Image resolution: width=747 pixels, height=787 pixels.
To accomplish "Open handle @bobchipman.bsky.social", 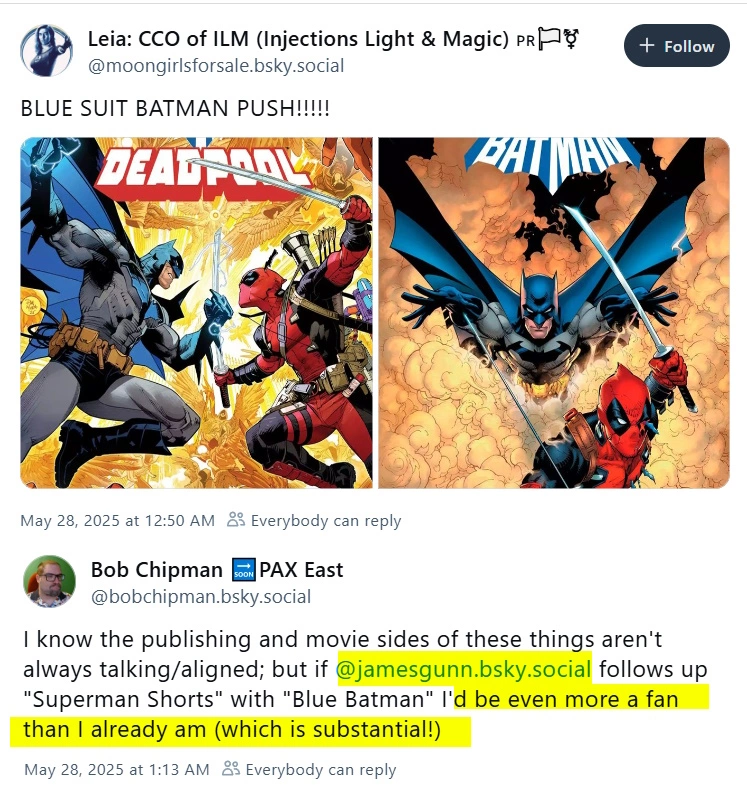I will (x=201, y=597).
